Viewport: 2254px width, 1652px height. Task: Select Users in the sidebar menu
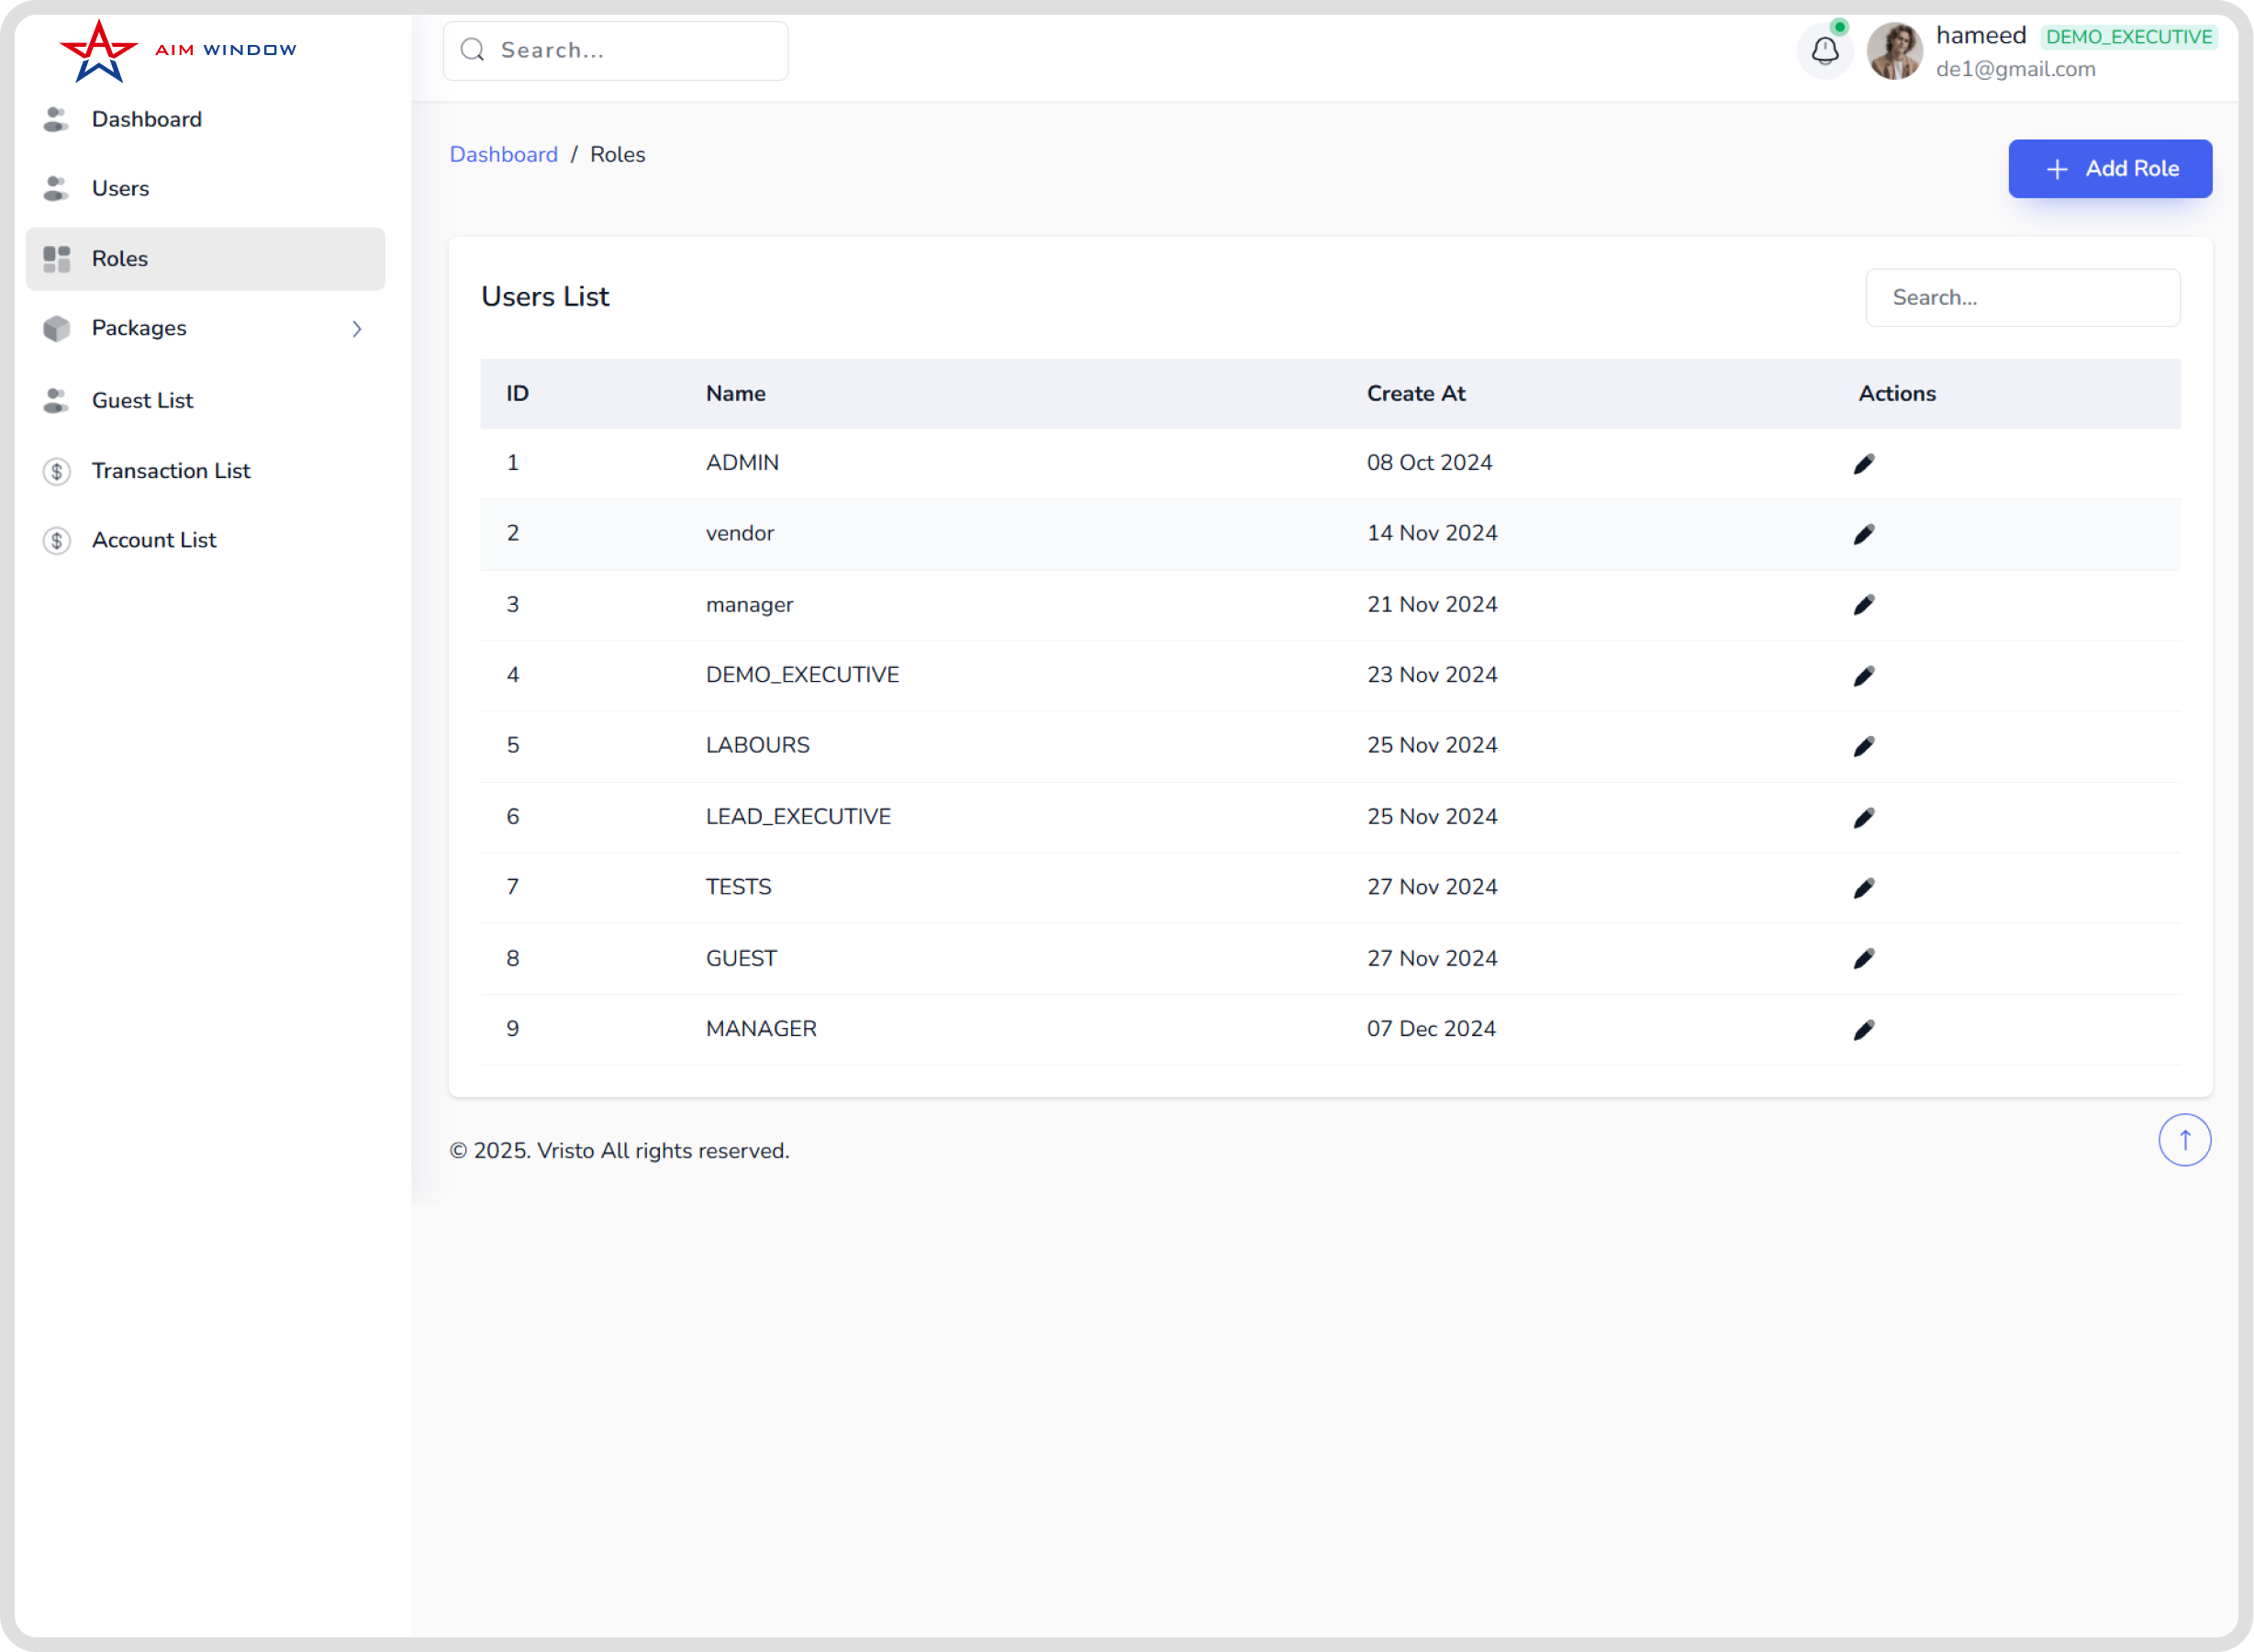point(120,188)
